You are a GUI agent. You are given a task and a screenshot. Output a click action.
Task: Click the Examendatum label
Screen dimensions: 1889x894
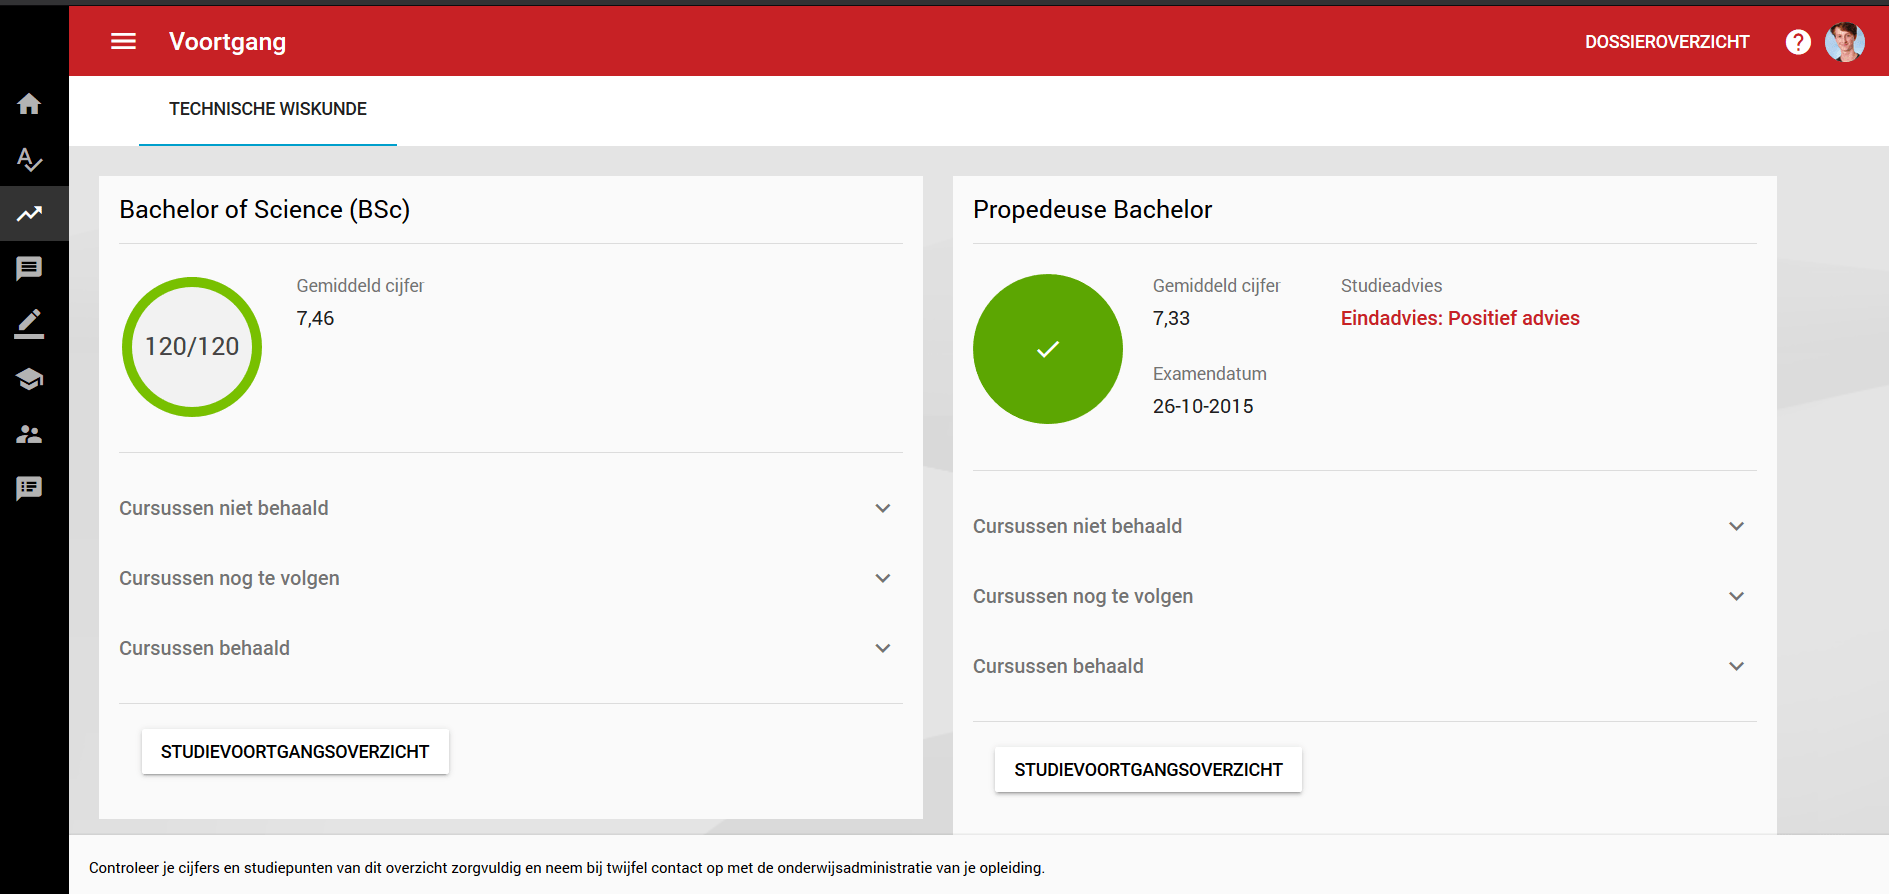coord(1209,374)
